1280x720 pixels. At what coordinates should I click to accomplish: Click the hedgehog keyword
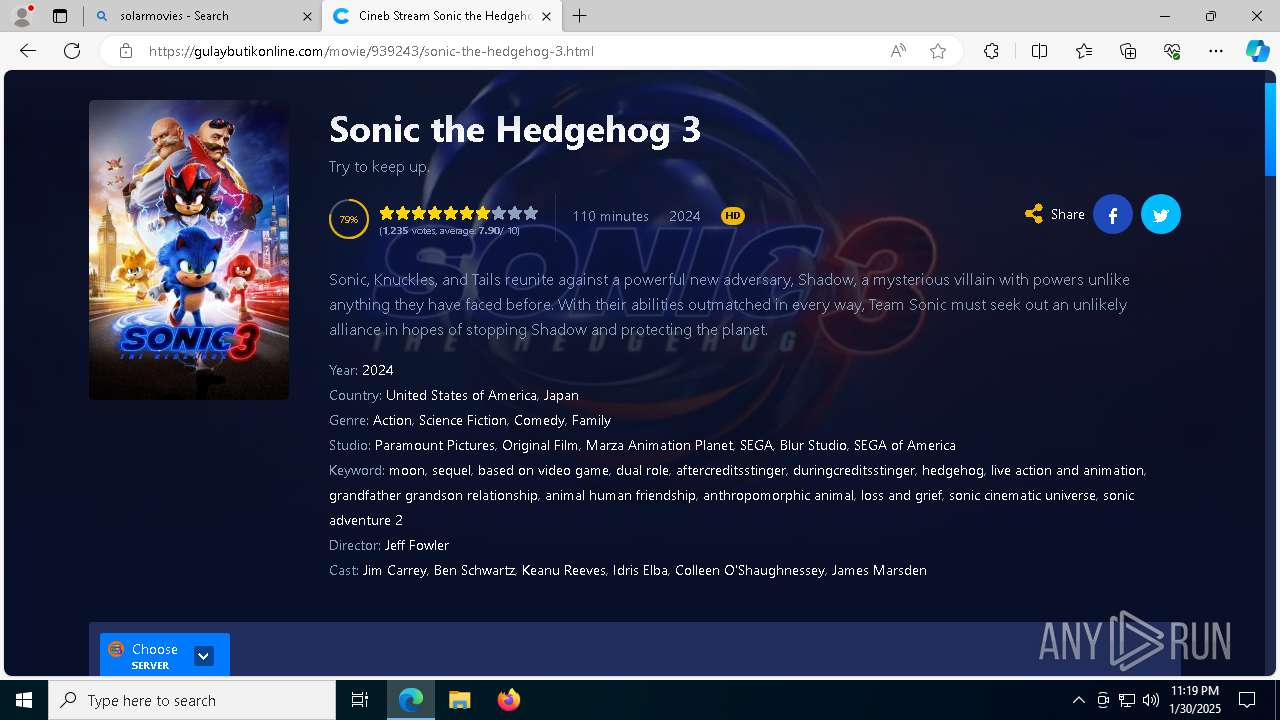pyautogui.click(x=953, y=470)
